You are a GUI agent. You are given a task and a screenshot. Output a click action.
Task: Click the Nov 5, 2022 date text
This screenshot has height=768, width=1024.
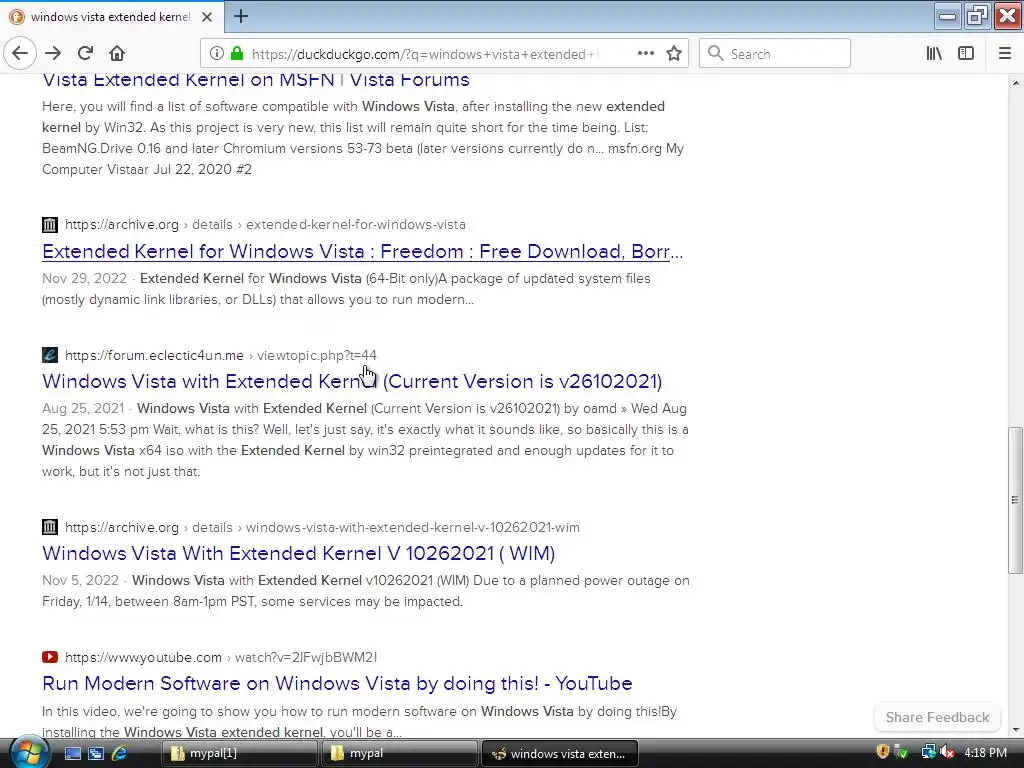80,581
